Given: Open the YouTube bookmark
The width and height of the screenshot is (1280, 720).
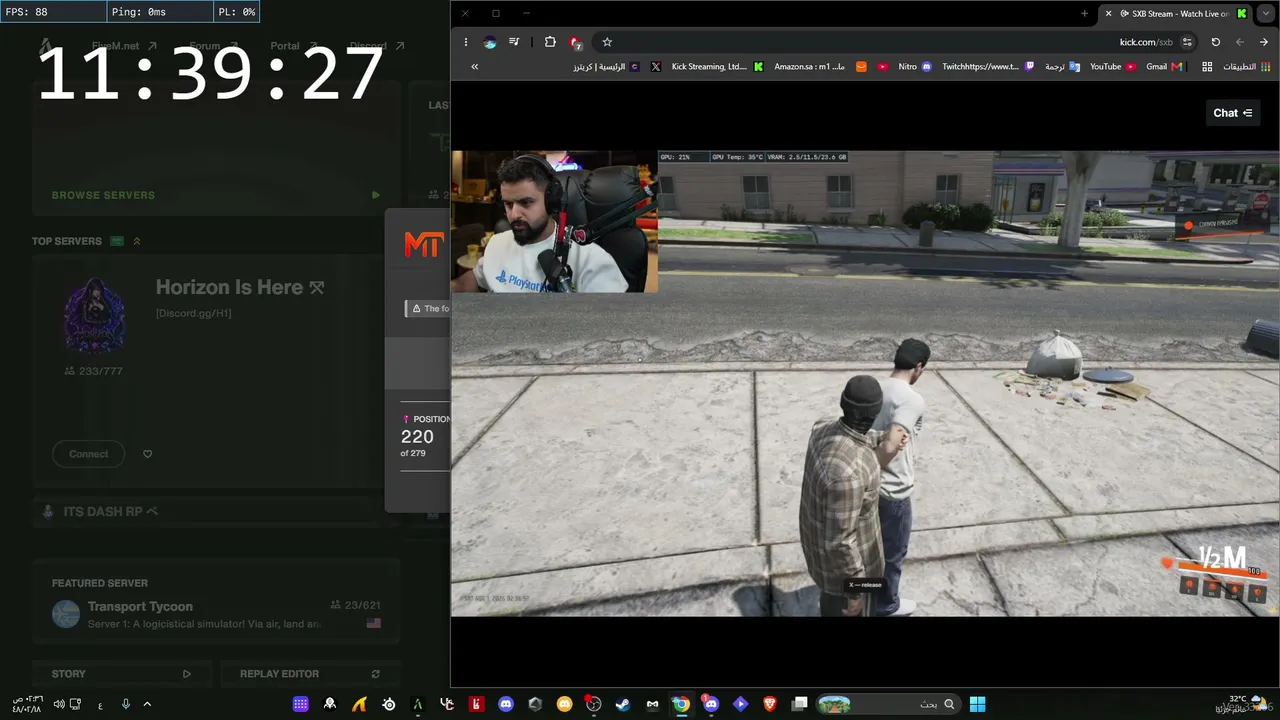Looking at the screenshot, I should [x=1113, y=67].
